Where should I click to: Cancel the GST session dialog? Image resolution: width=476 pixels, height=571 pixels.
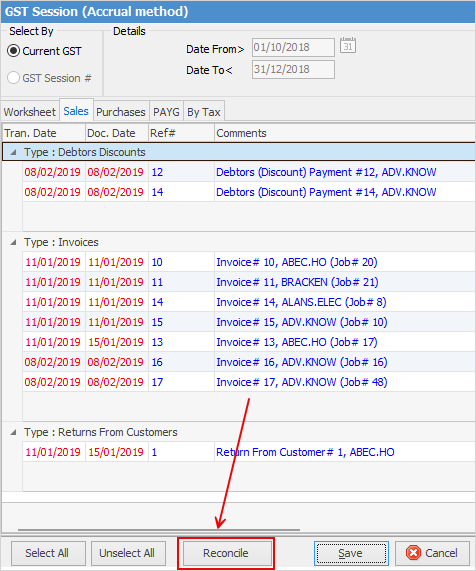click(432, 553)
